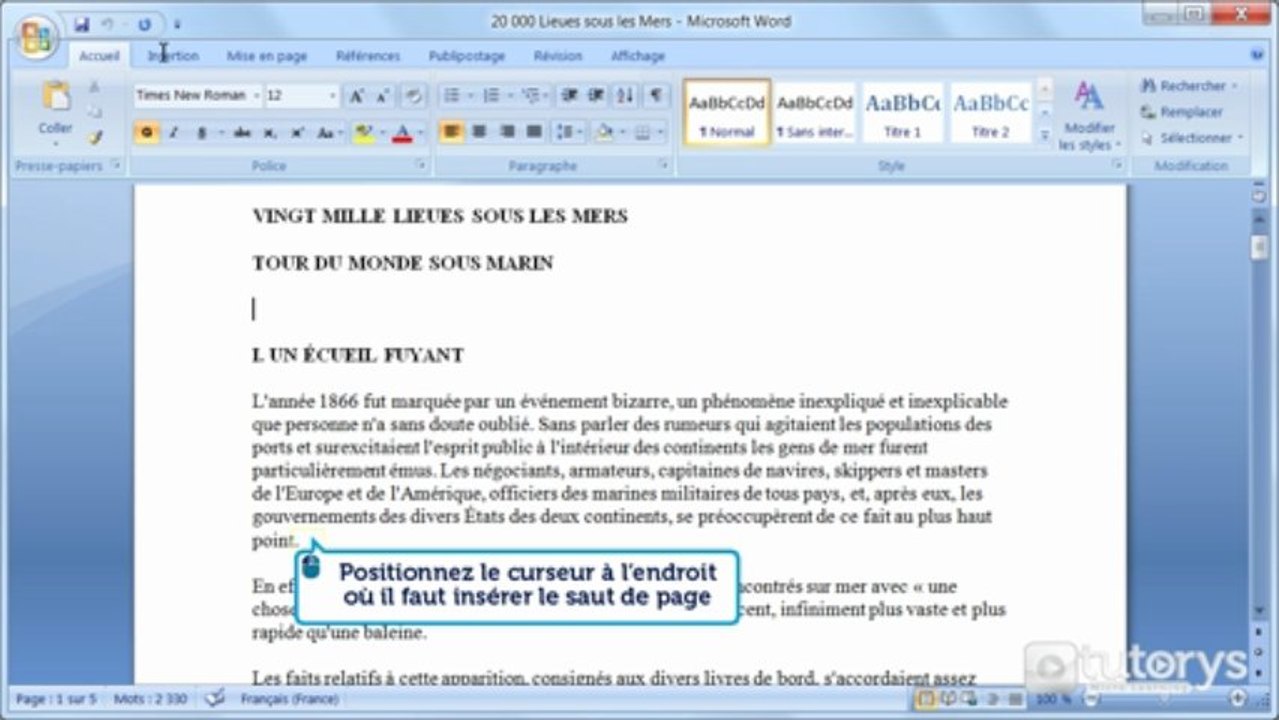Viewport: 1279px width, 720px height.
Task: Switch to the Insertion tab
Action: [x=173, y=56]
